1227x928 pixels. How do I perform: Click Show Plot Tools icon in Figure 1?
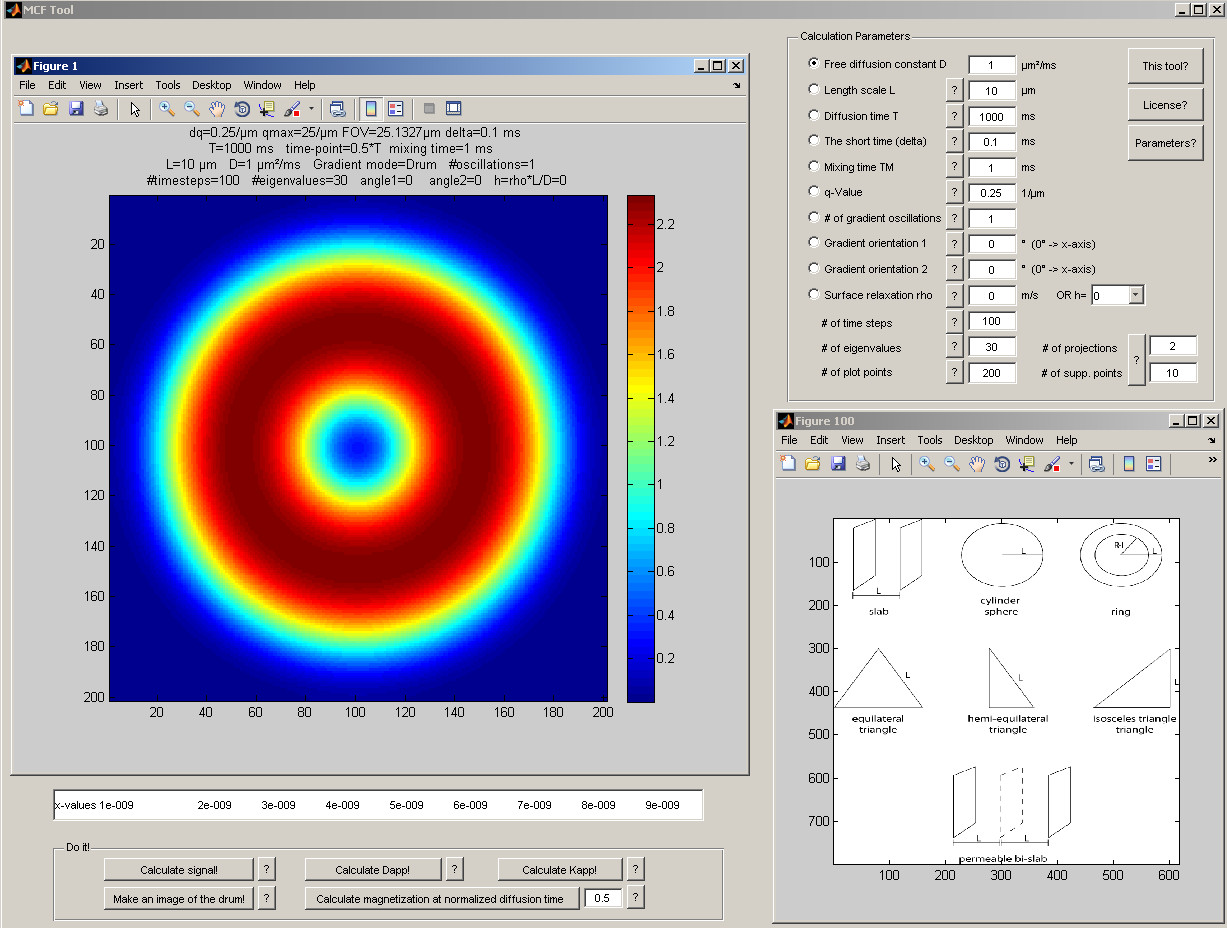click(453, 108)
